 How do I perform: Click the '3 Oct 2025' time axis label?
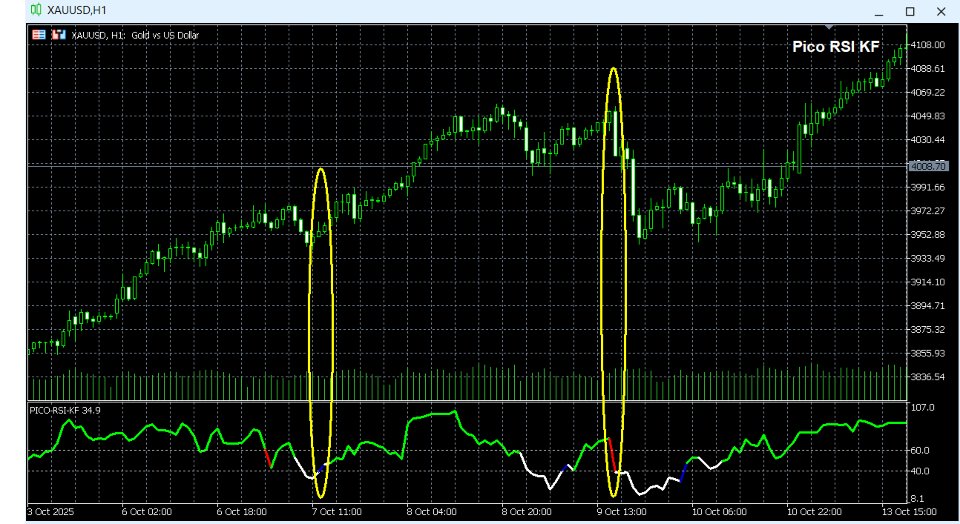tap(51, 512)
